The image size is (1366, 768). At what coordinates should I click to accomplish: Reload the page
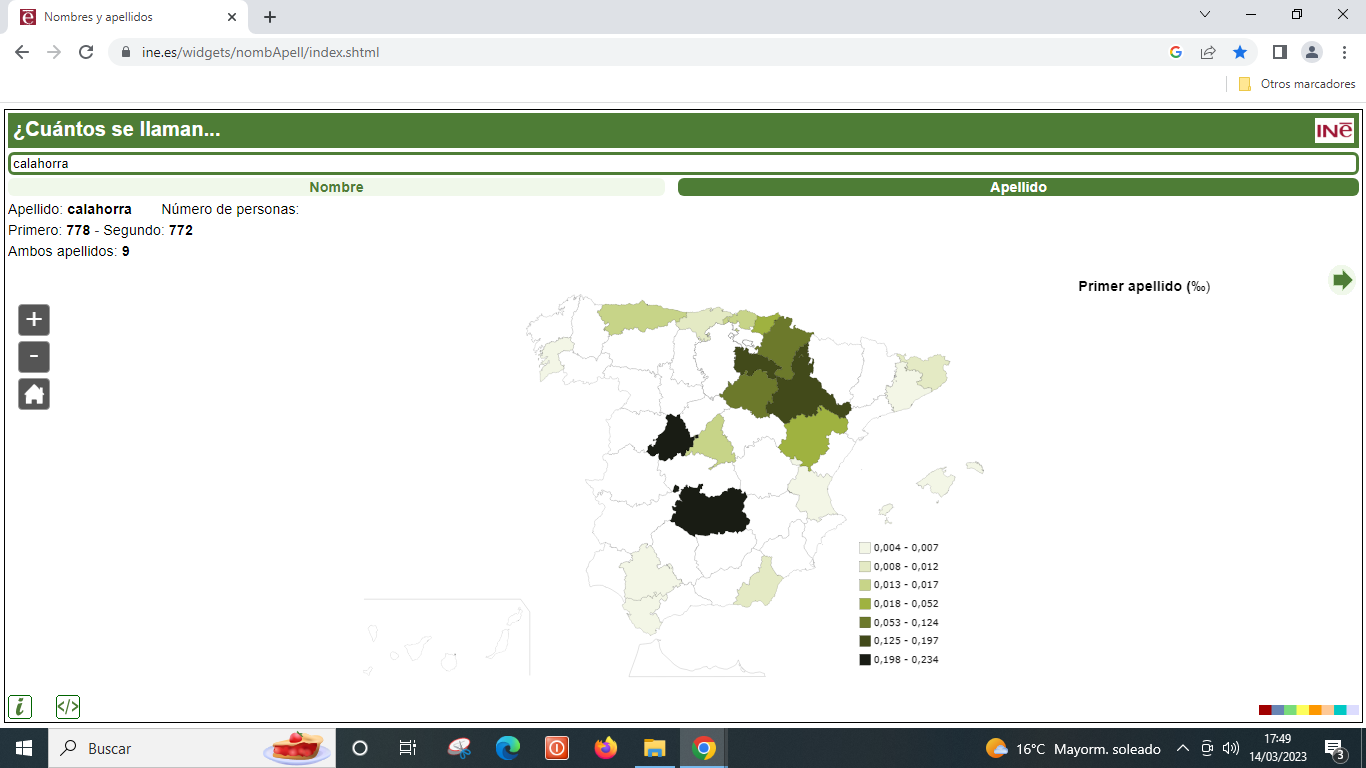85,52
